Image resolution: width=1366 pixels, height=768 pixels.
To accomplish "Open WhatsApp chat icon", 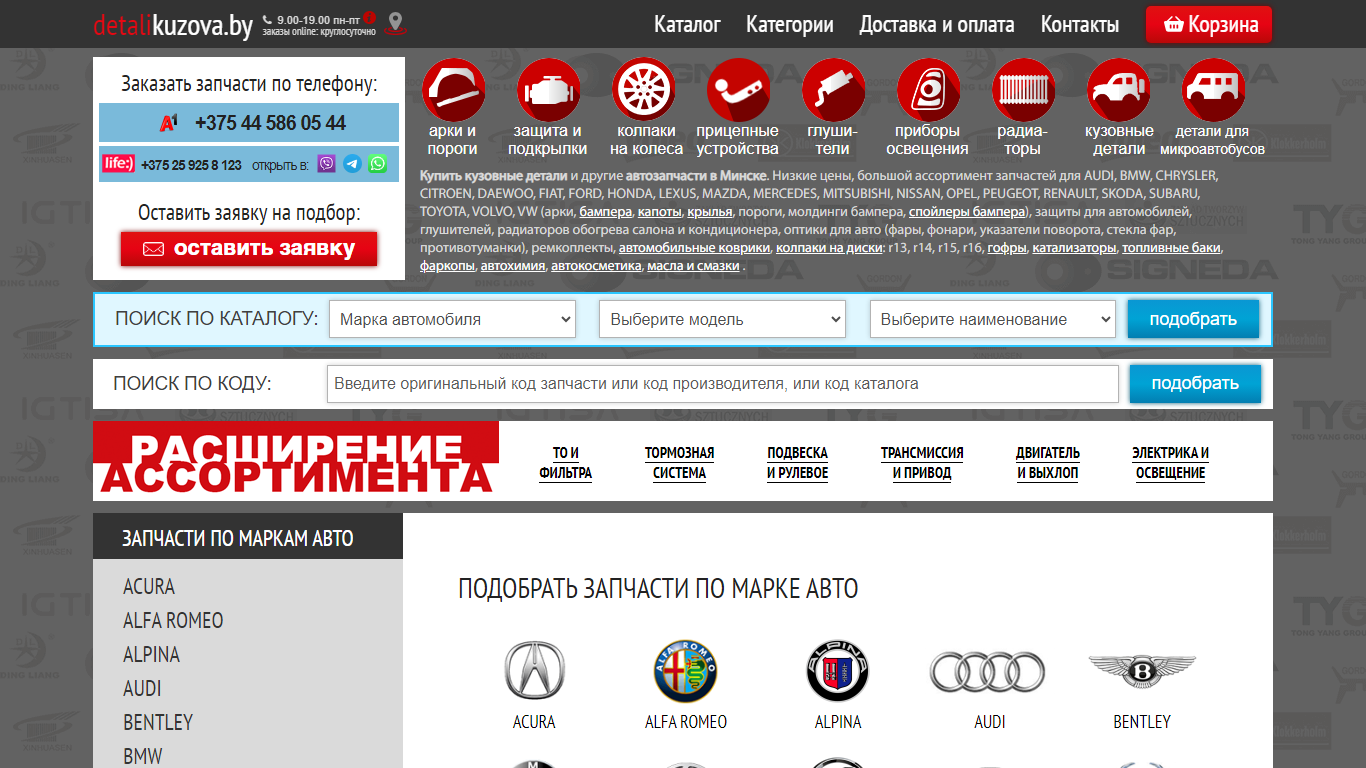I will 377,164.
